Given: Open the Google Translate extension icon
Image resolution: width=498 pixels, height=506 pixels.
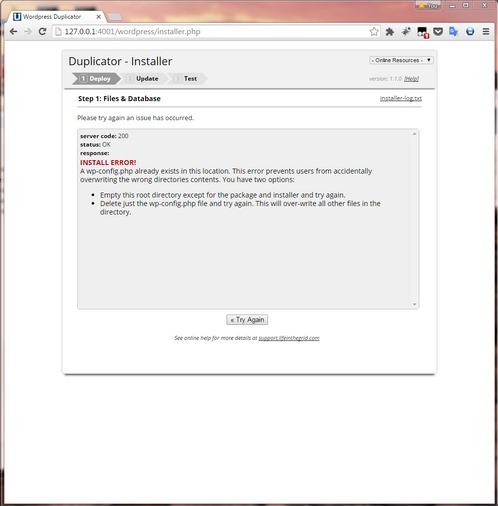Looking at the screenshot, I should click(453, 32).
